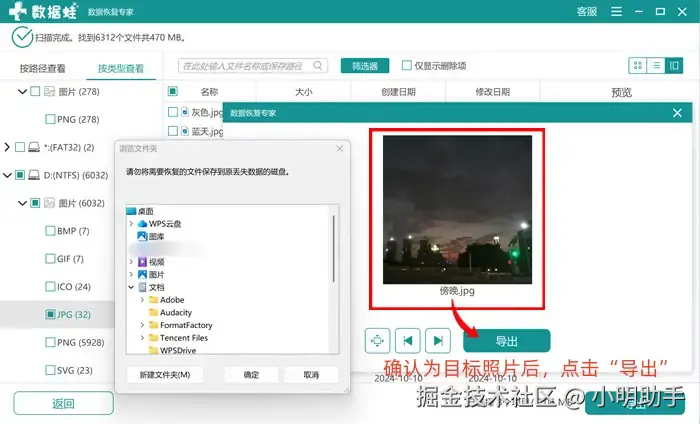
Task: Expand the *:(FAT32) drive node
Action: pos(7,147)
